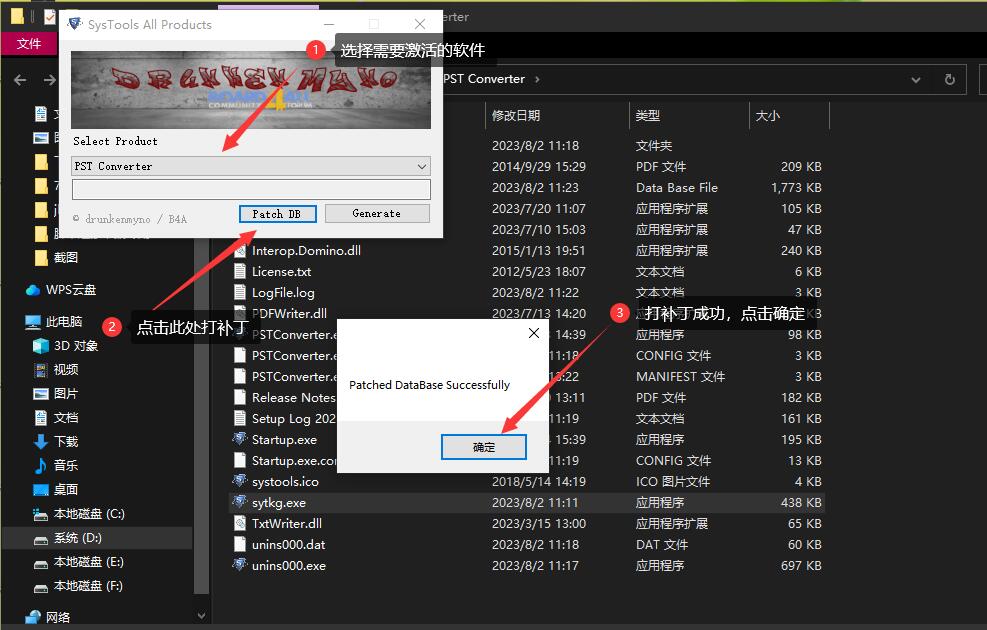Click the navigation pane scroll-down arrow
This screenshot has height=630, width=987.
pos(201,616)
